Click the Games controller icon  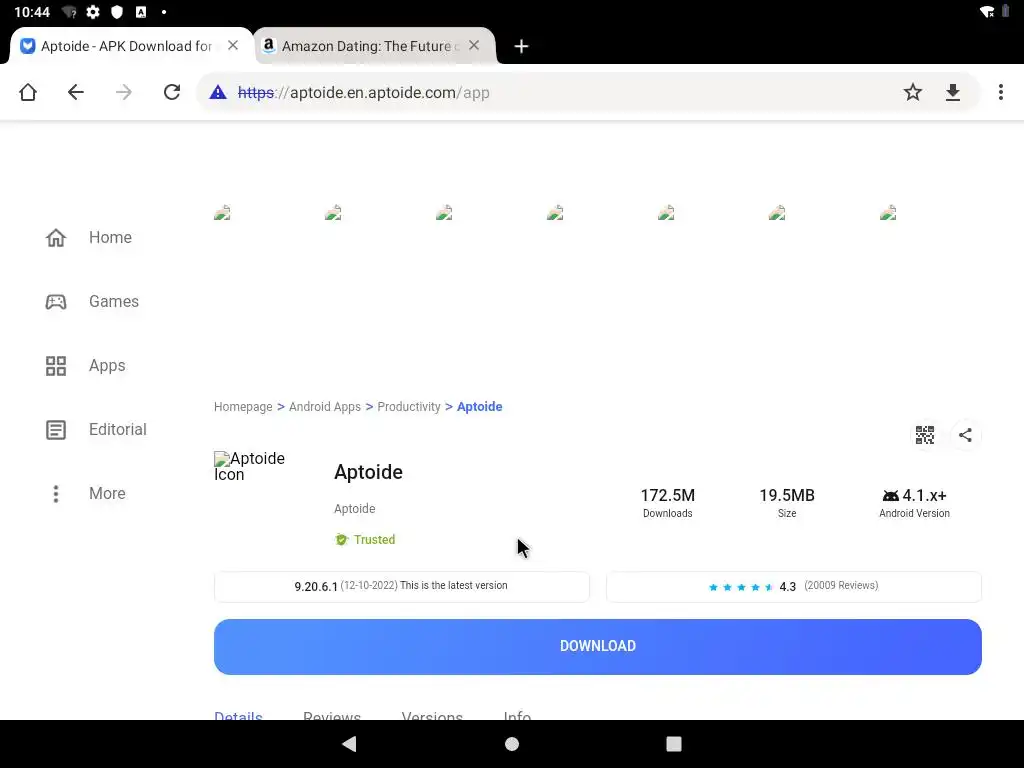click(56, 302)
